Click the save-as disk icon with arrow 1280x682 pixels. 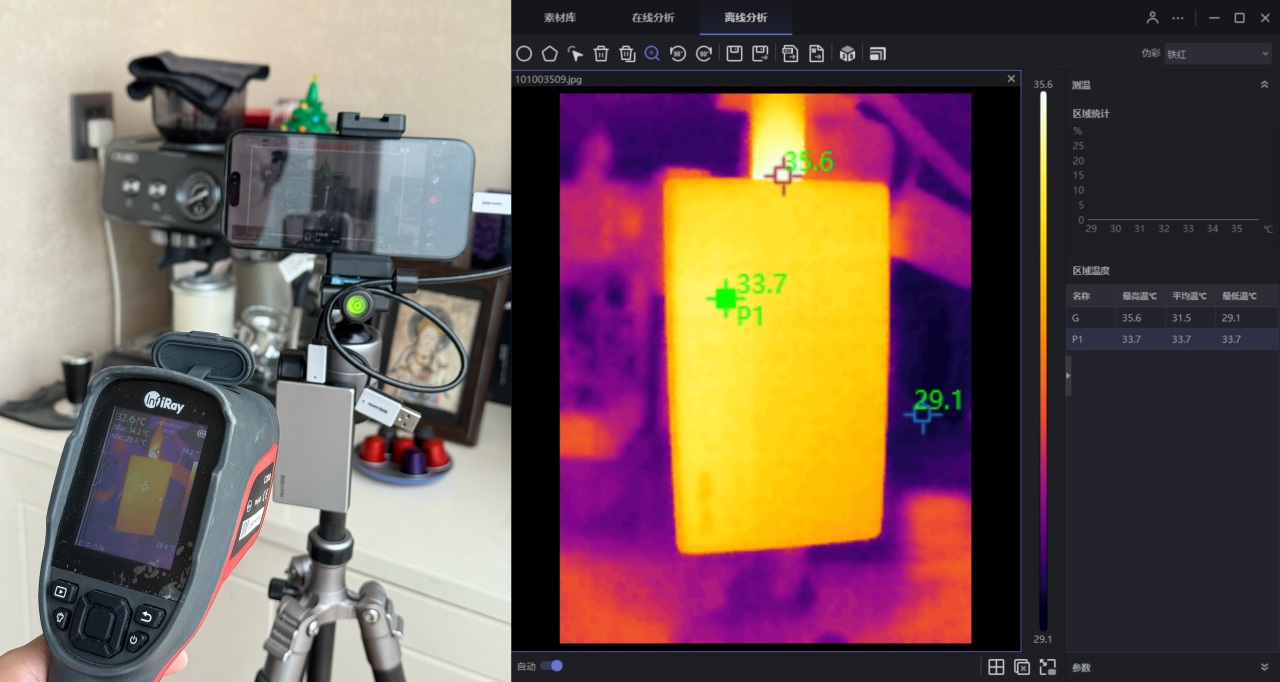pos(760,54)
